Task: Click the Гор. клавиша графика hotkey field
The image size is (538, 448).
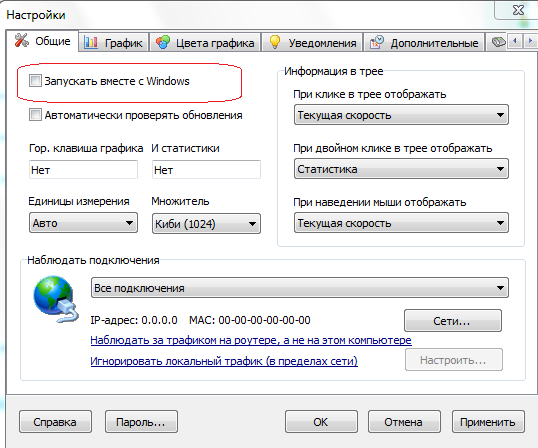Action: 83,169
